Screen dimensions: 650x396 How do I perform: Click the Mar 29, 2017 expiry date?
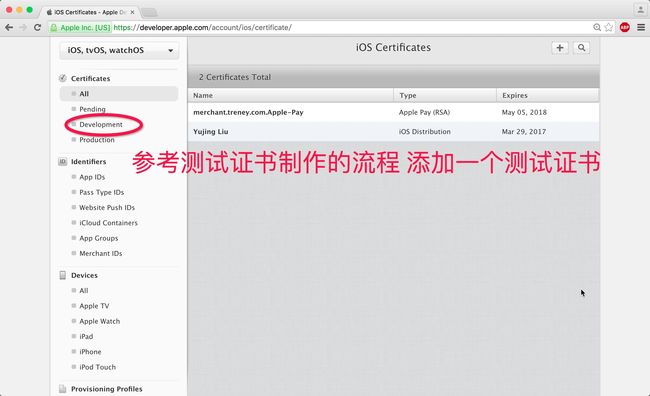pyautogui.click(x=524, y=131)
